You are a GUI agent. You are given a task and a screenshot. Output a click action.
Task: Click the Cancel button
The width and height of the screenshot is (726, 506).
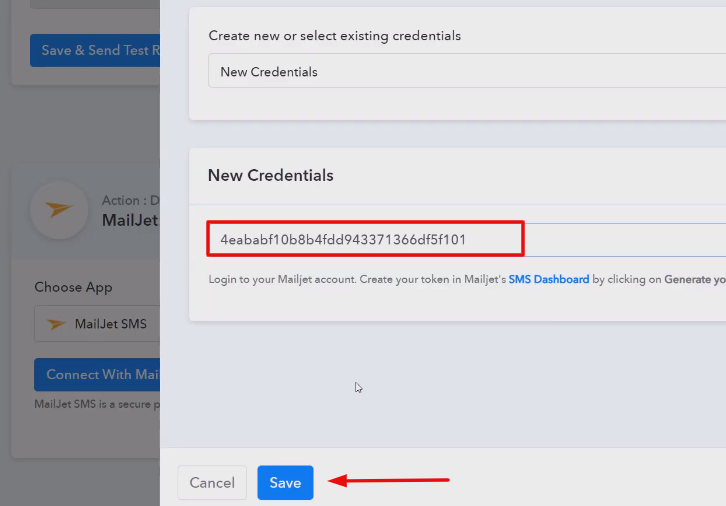(x=212, y=482)
